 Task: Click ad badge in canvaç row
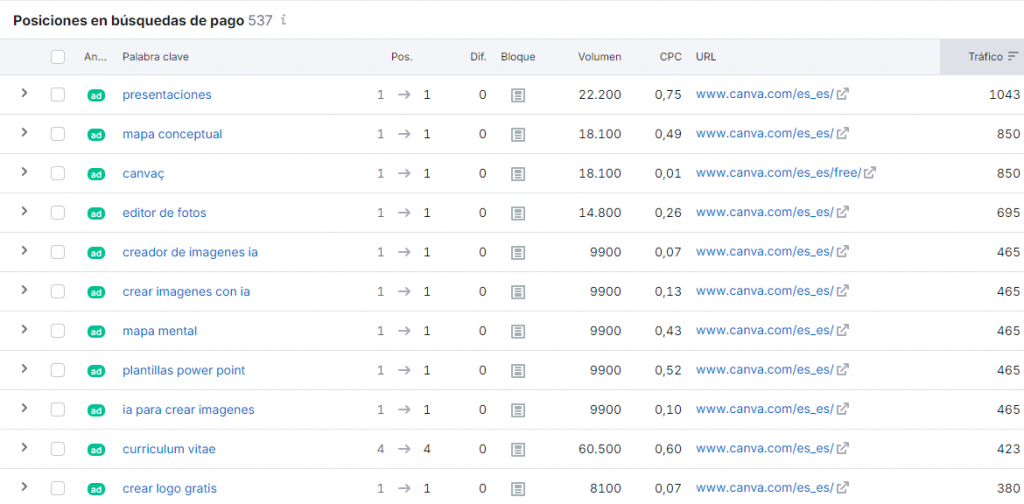coord(96,174)
